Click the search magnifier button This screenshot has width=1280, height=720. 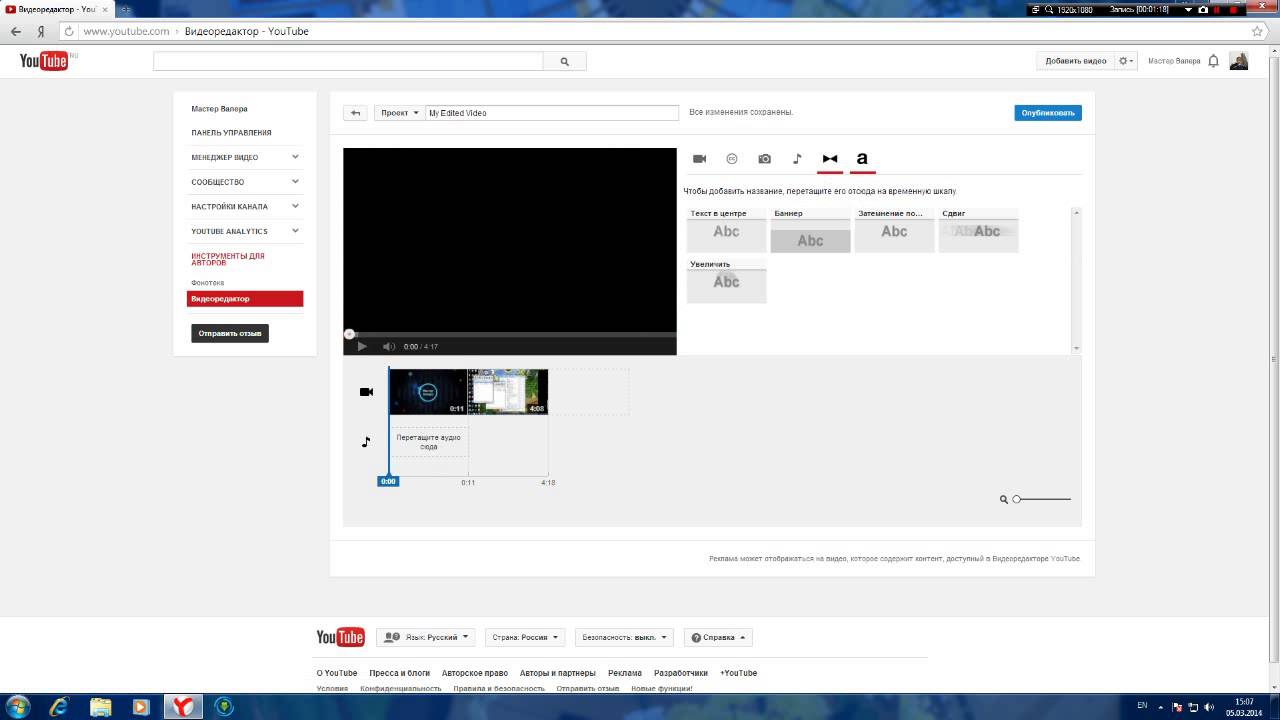tap(564, 61)
